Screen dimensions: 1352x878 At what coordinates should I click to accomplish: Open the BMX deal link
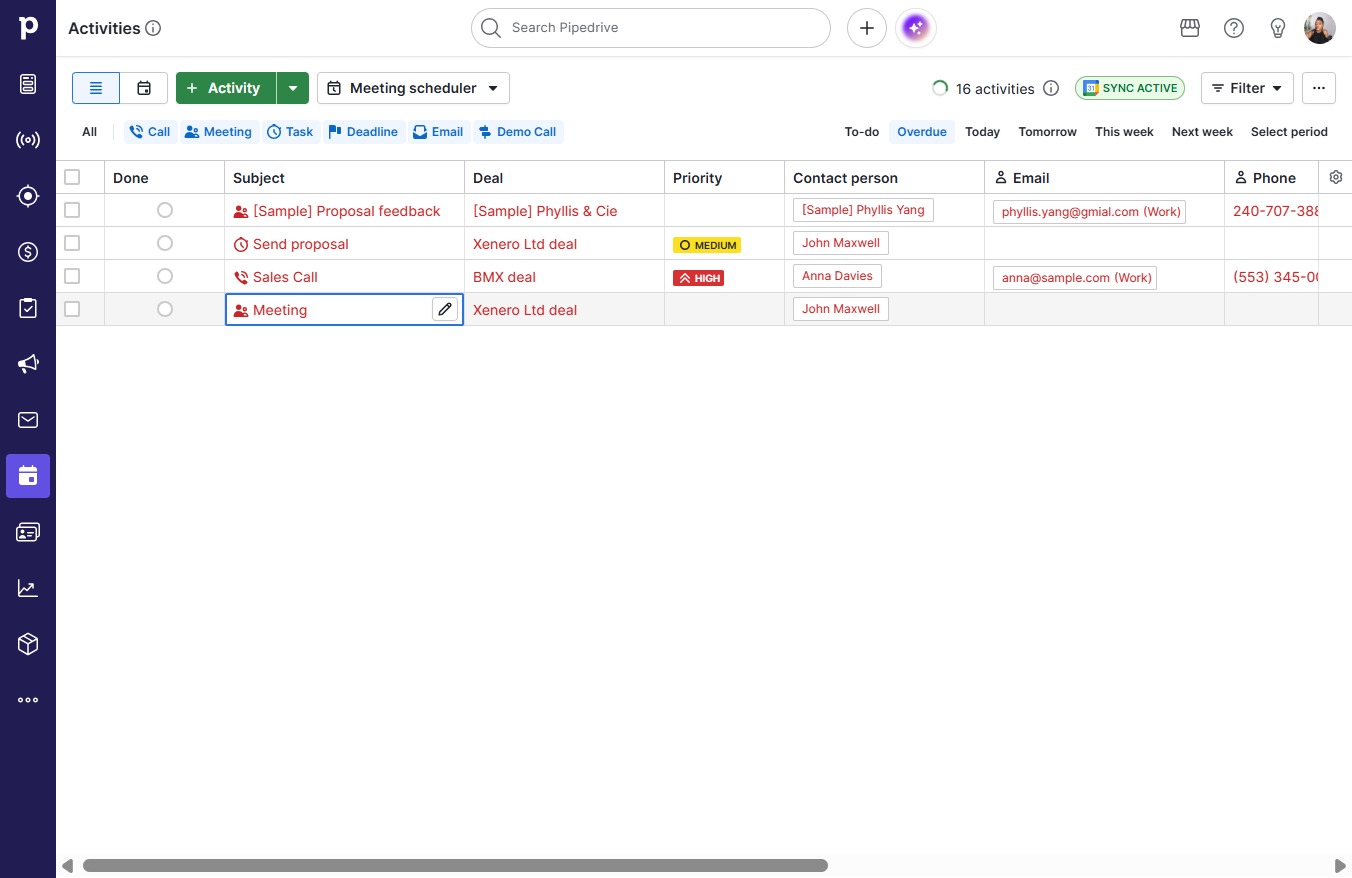504,277
